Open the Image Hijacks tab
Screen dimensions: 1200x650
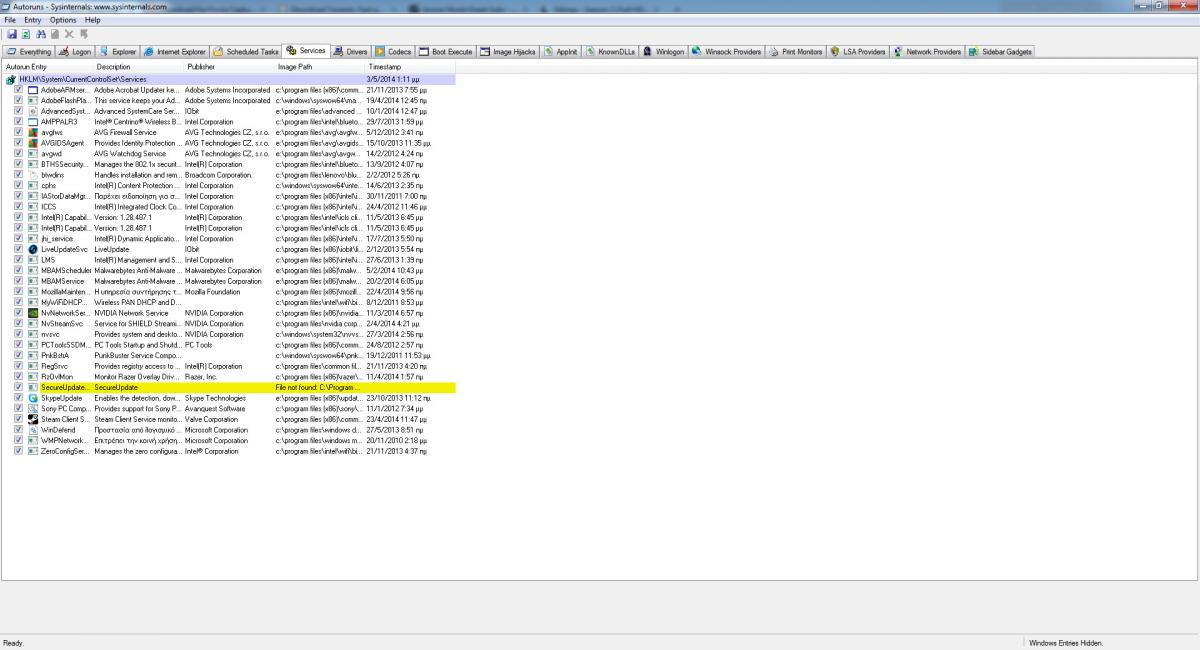coord(509,51)
